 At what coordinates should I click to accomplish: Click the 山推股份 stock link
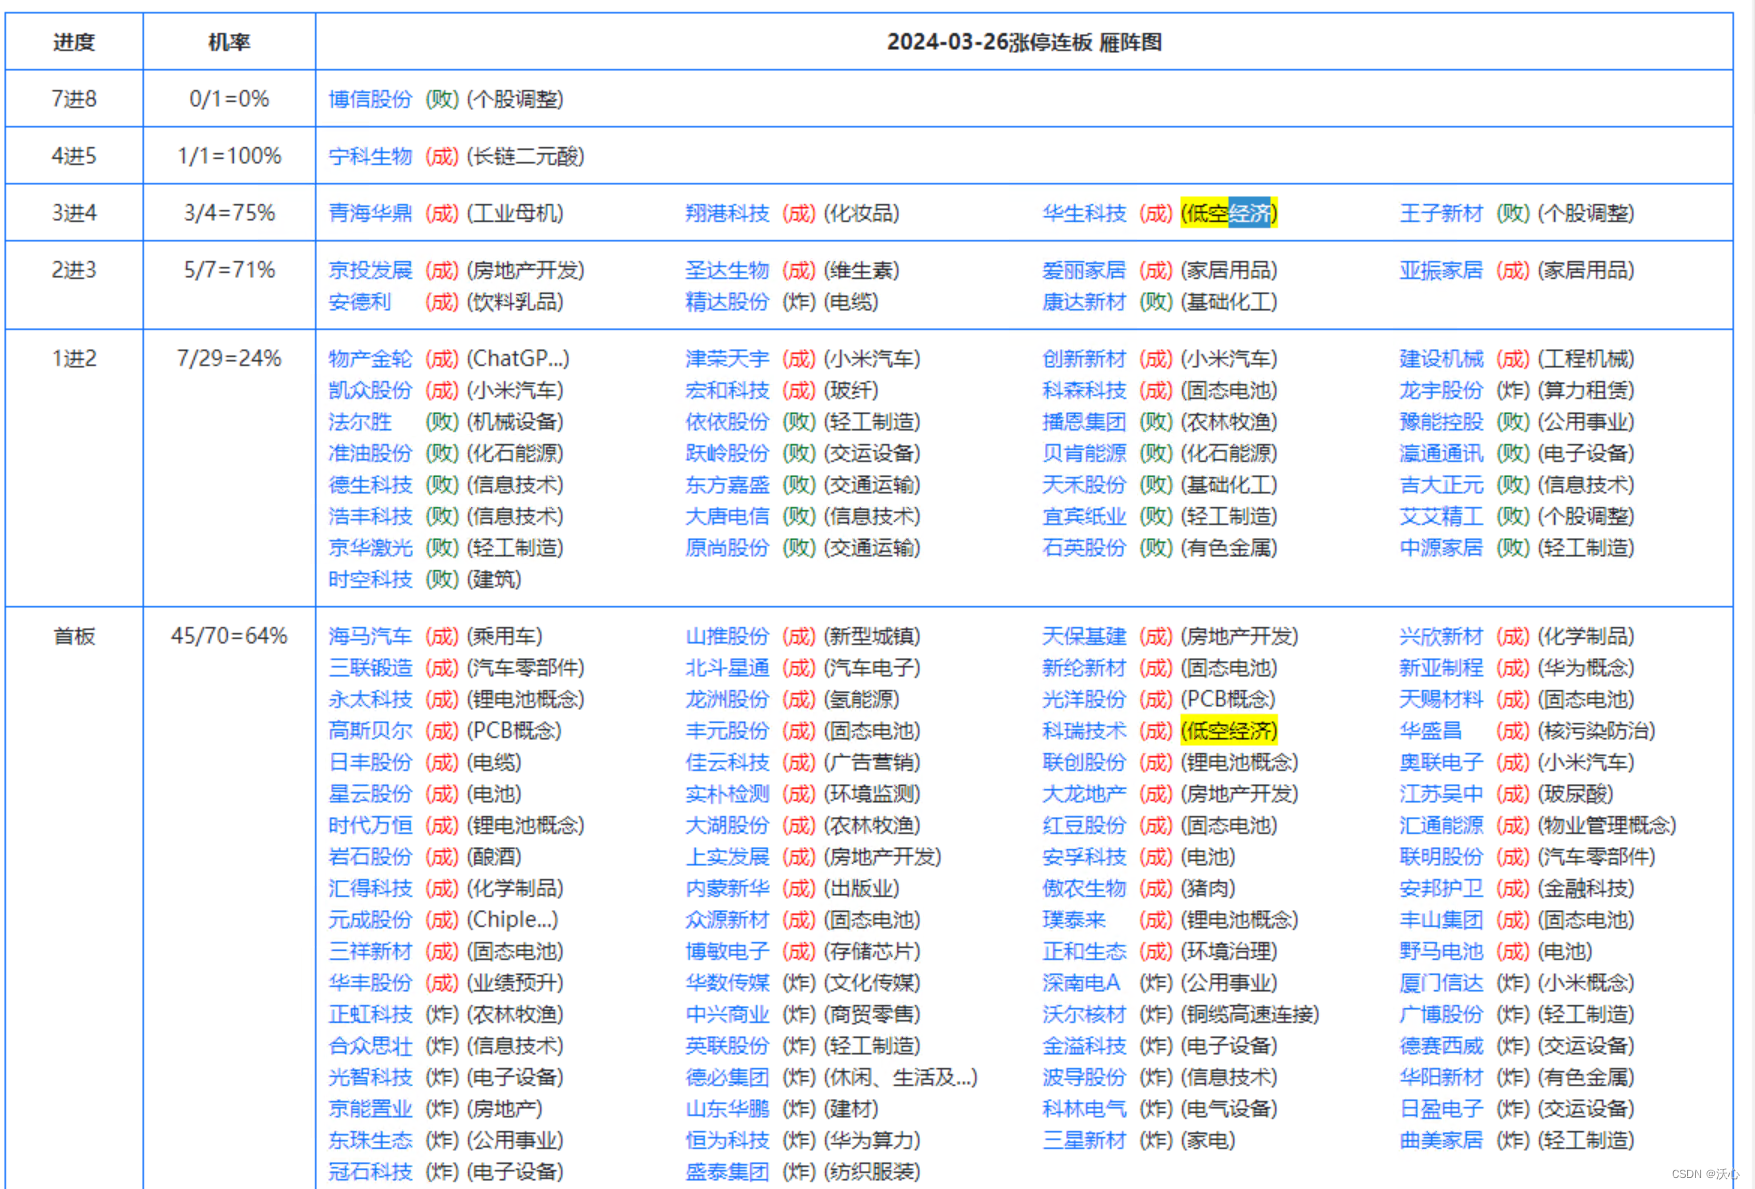[727, 636]
